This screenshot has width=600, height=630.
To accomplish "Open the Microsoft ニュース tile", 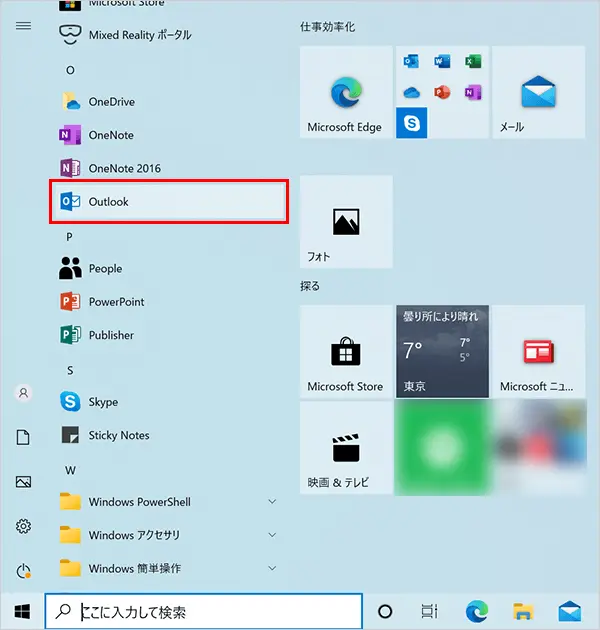I will tap(539, 351).
